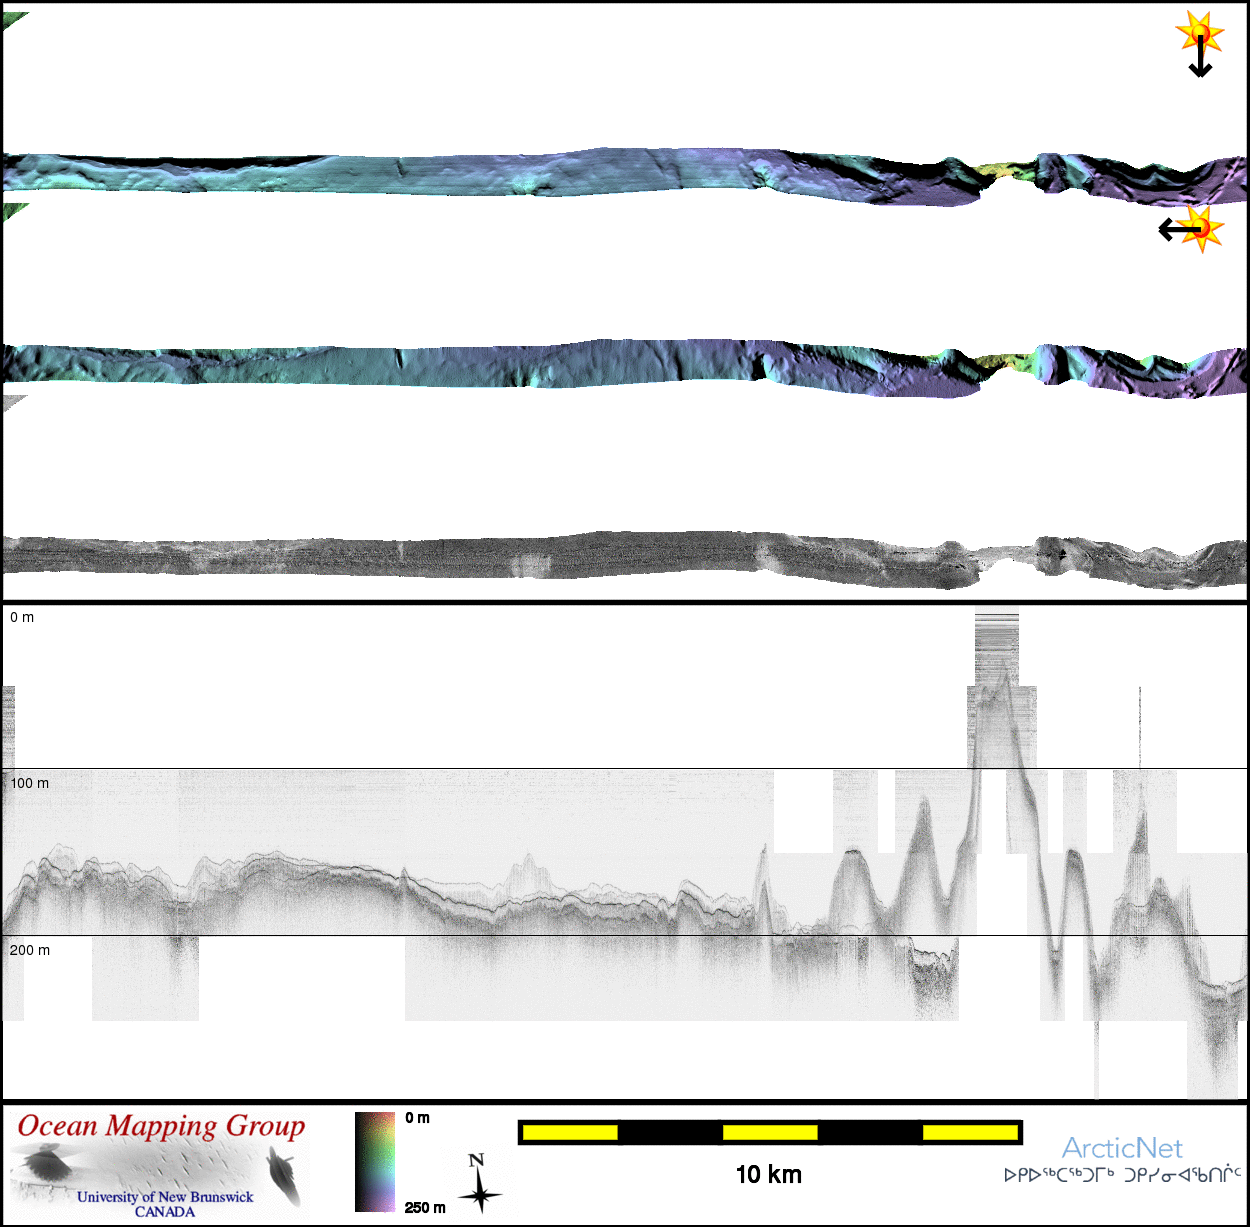
Task: Click the green triangle at top-left corner
Action: (13, 20)
